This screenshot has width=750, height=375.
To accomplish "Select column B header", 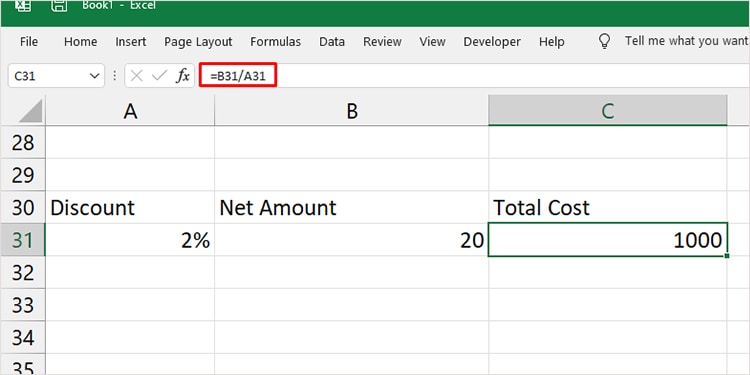I will (352, 111).
